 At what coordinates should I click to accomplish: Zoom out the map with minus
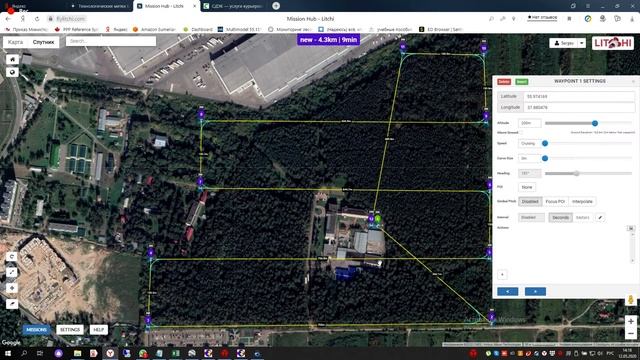631,334
